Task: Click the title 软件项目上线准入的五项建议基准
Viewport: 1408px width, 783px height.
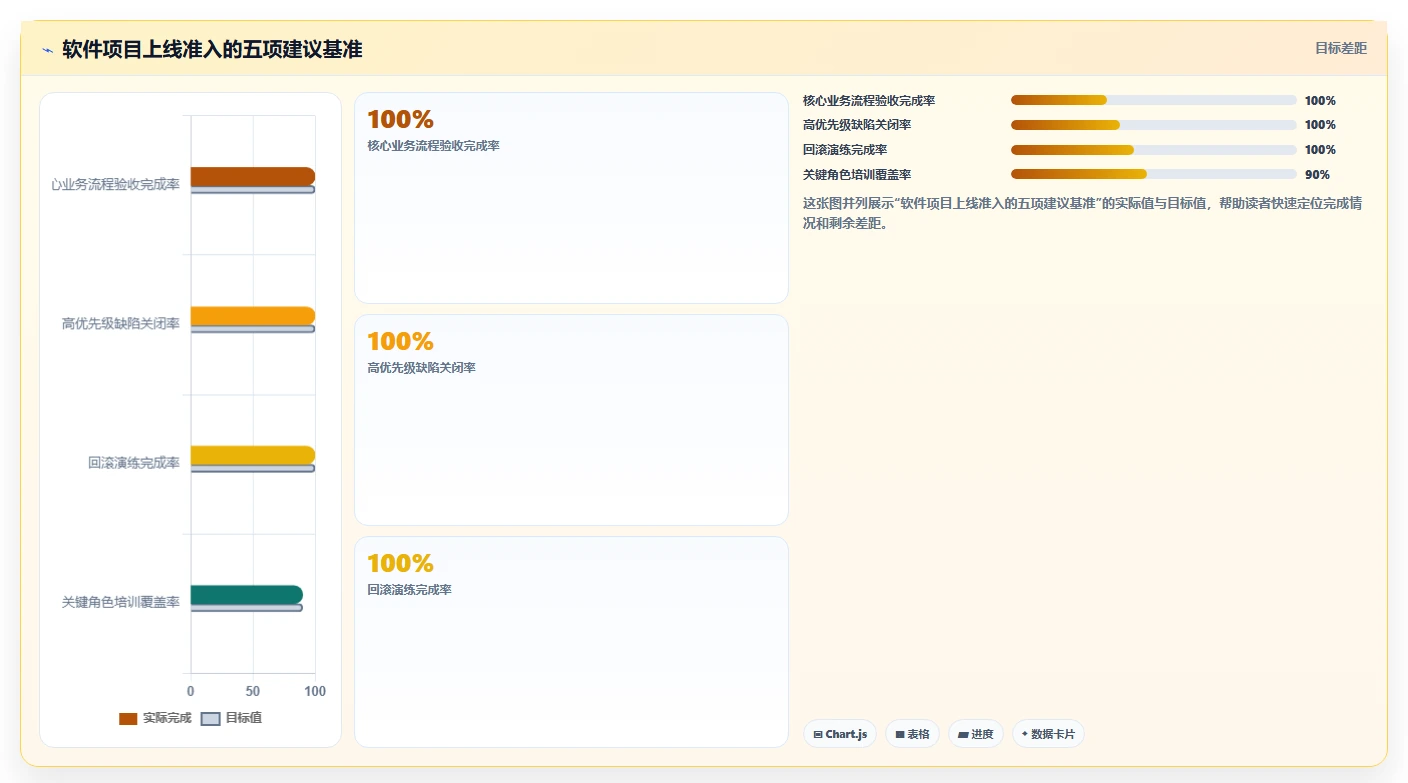Action: click(x=212, y=49)
